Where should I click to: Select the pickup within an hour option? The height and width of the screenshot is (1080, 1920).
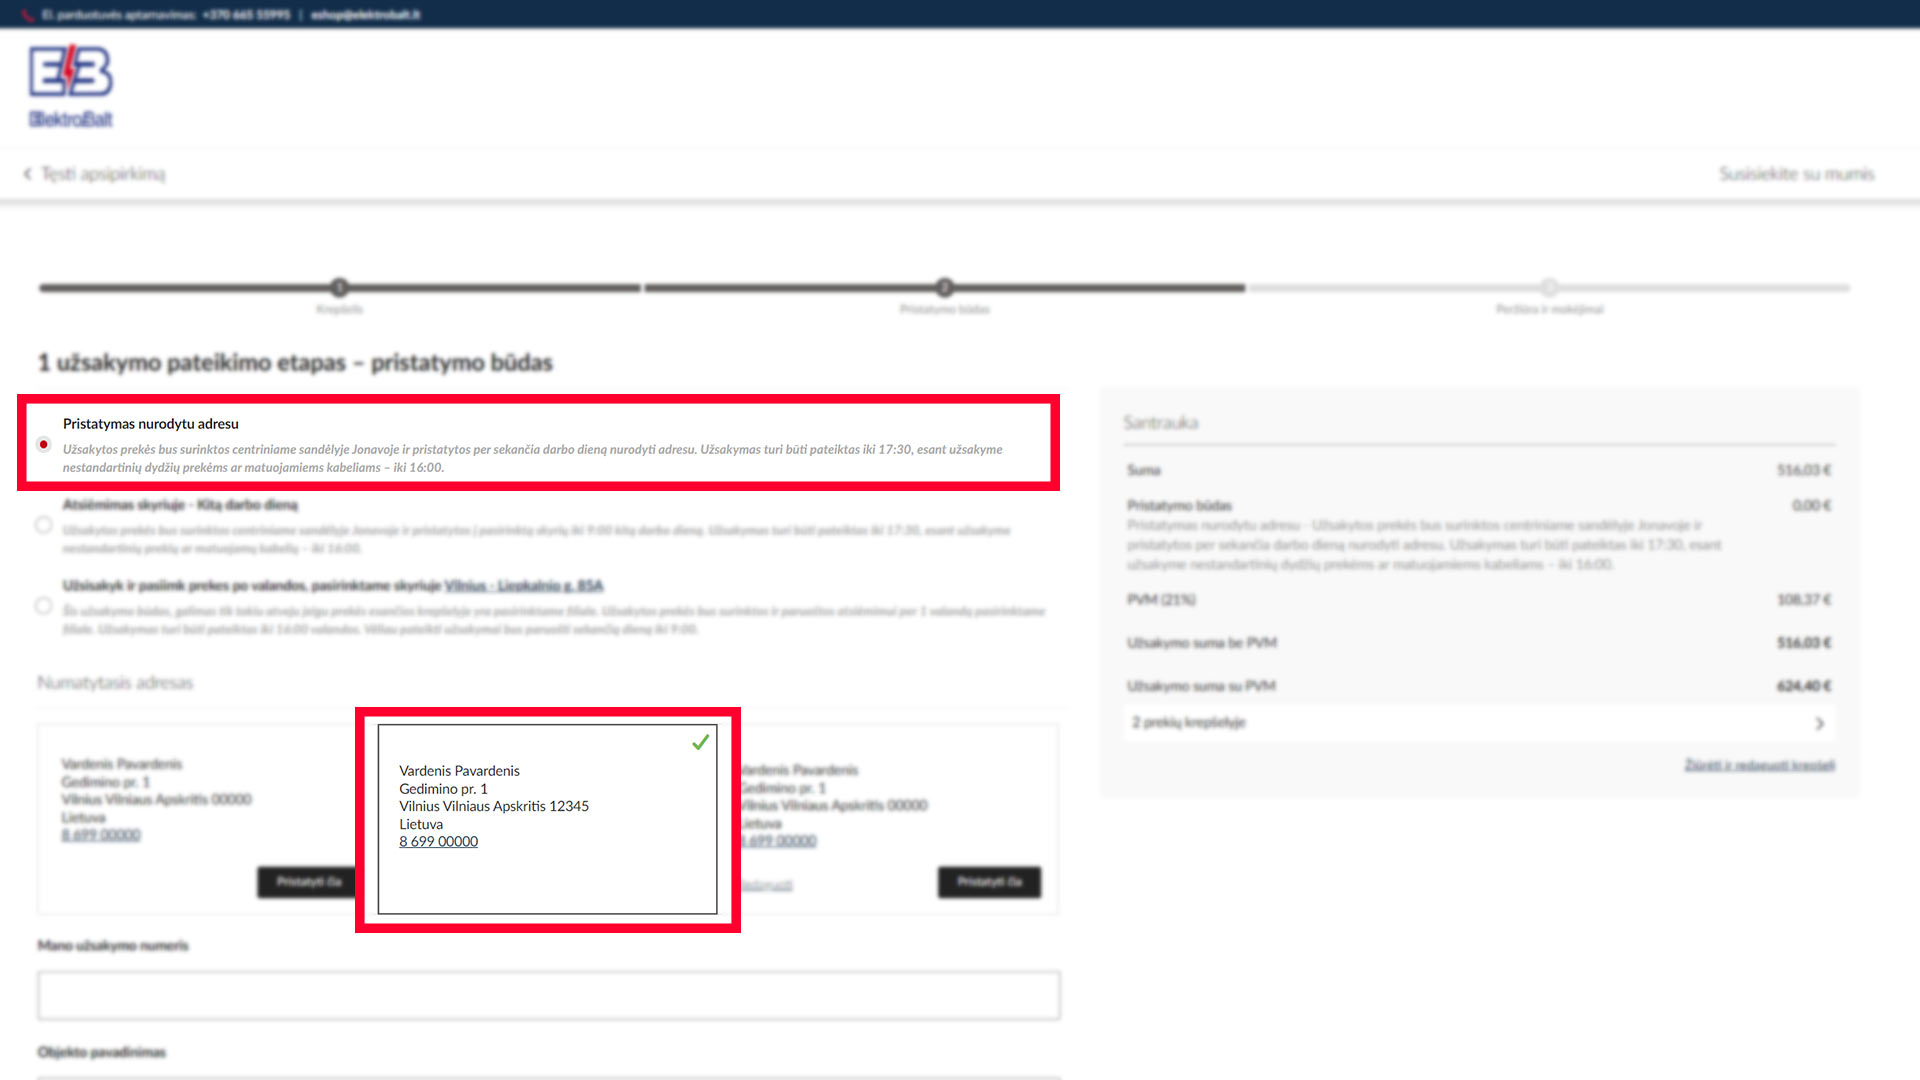(x=43, y=605)
